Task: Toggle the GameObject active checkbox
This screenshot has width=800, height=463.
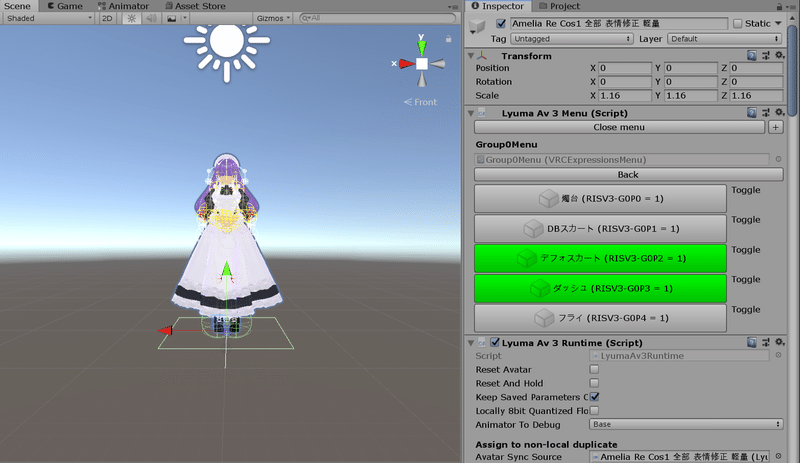Action: [x=501, y=23]
